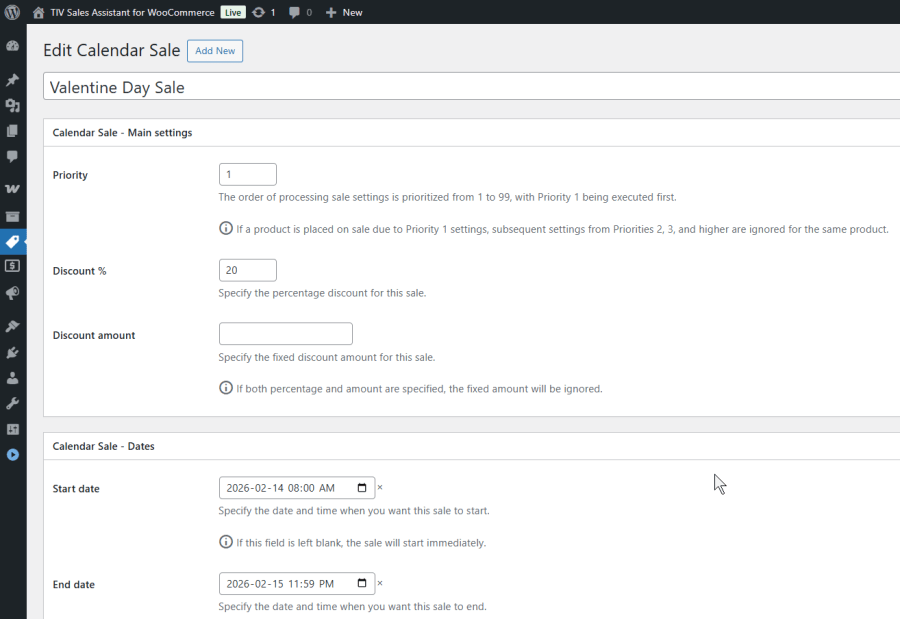Select the highlighted sales tag sidebar icon
The height and width of the screenshot is (619, 900).
(x=12, y=241)
